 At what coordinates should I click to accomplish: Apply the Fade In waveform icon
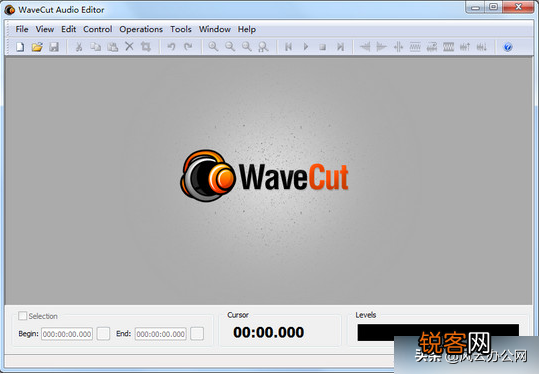pos(365,46)
